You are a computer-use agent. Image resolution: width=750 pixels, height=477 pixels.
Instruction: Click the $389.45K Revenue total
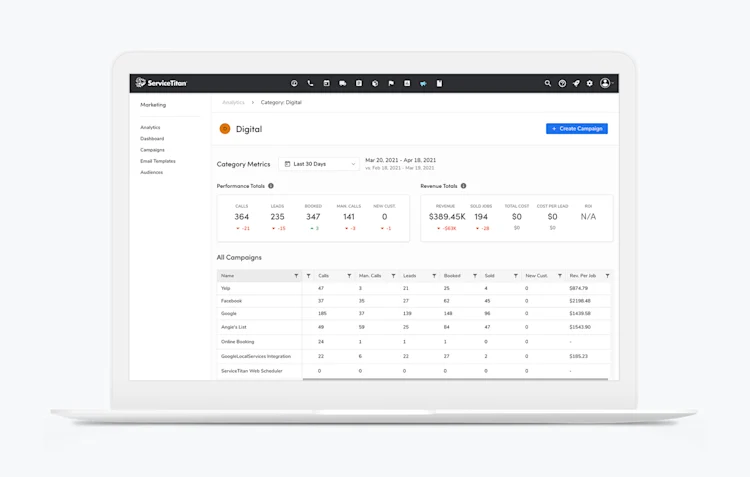click(x=447, y=217)
